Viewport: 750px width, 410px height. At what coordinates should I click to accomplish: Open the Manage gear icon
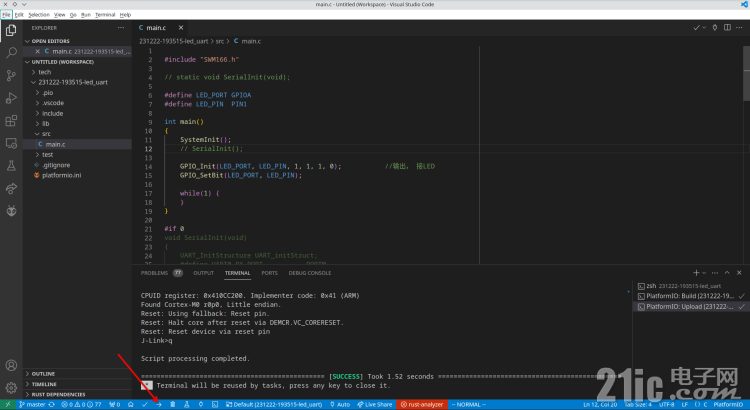tap(11, 388)
